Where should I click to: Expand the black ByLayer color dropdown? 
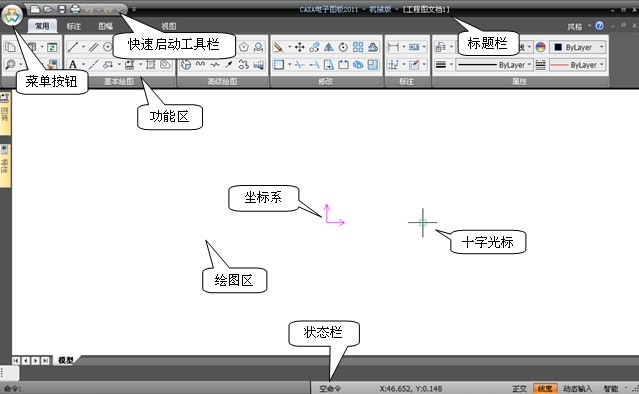577,47
